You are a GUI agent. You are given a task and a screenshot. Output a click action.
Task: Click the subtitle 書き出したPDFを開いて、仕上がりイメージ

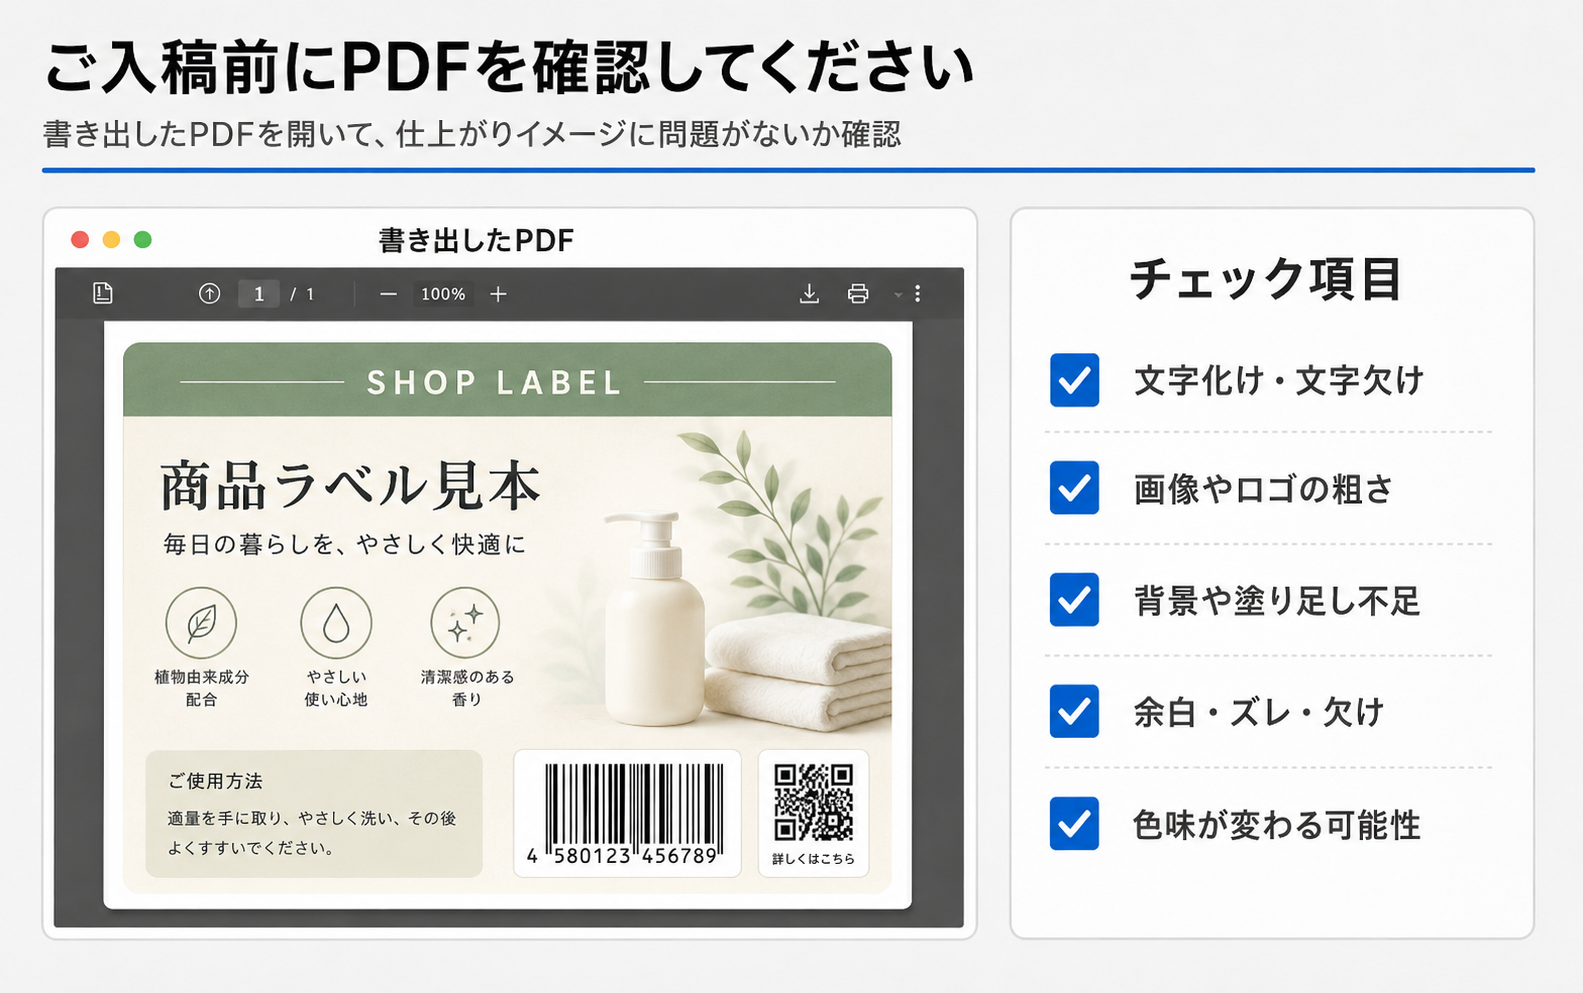[x=472, y=134]
